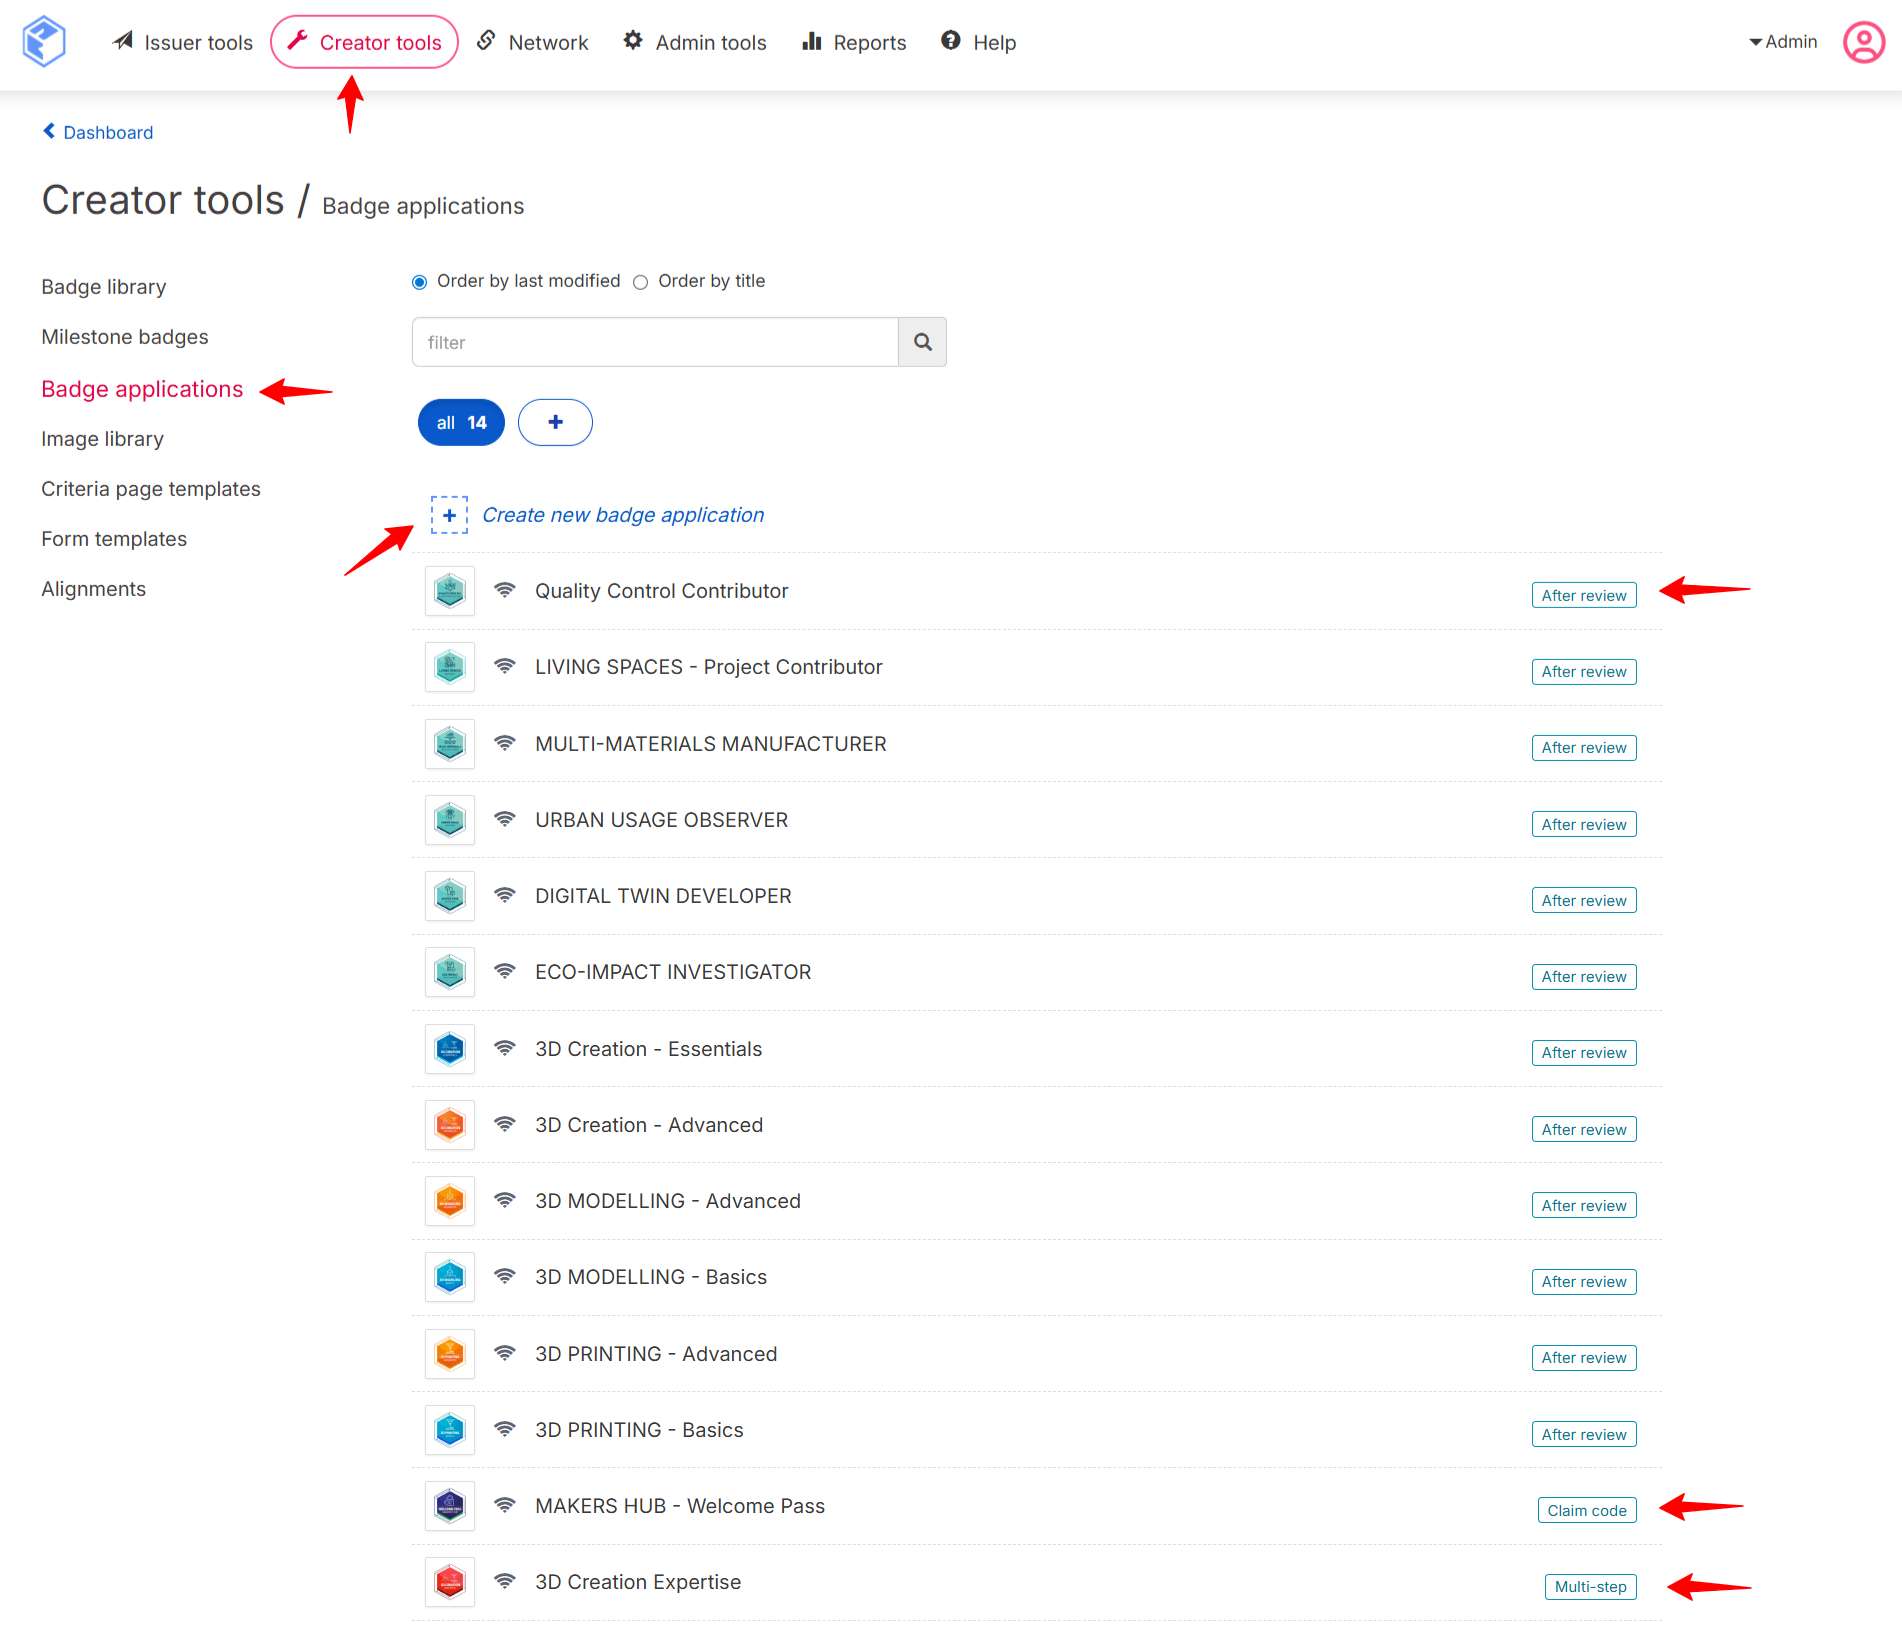Click 3D MODELLING - Basics badge image
1902x1633 pixels.
pyautogui.click(x=450, y=1277)
